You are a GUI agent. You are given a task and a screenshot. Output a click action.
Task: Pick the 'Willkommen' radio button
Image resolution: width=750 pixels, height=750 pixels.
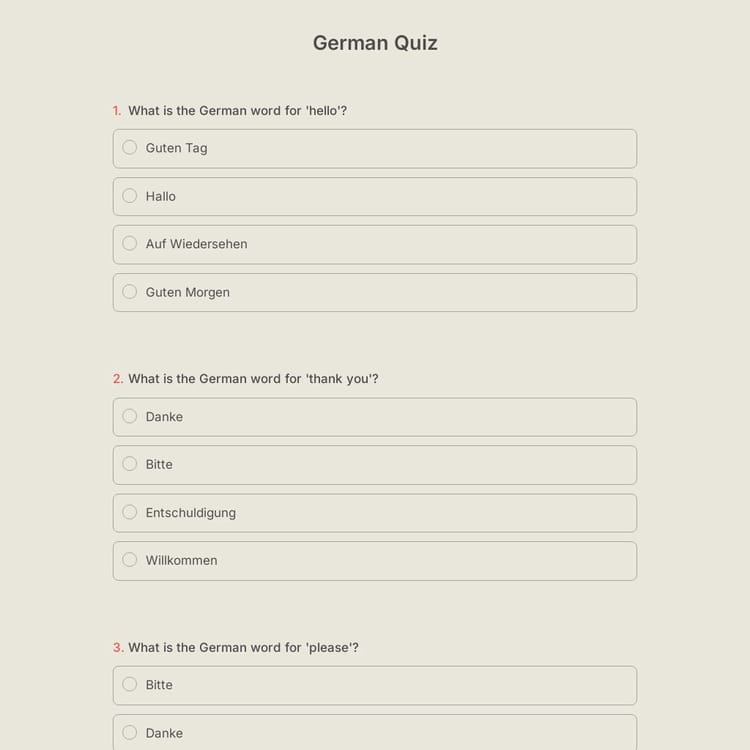tap(130, 560)
